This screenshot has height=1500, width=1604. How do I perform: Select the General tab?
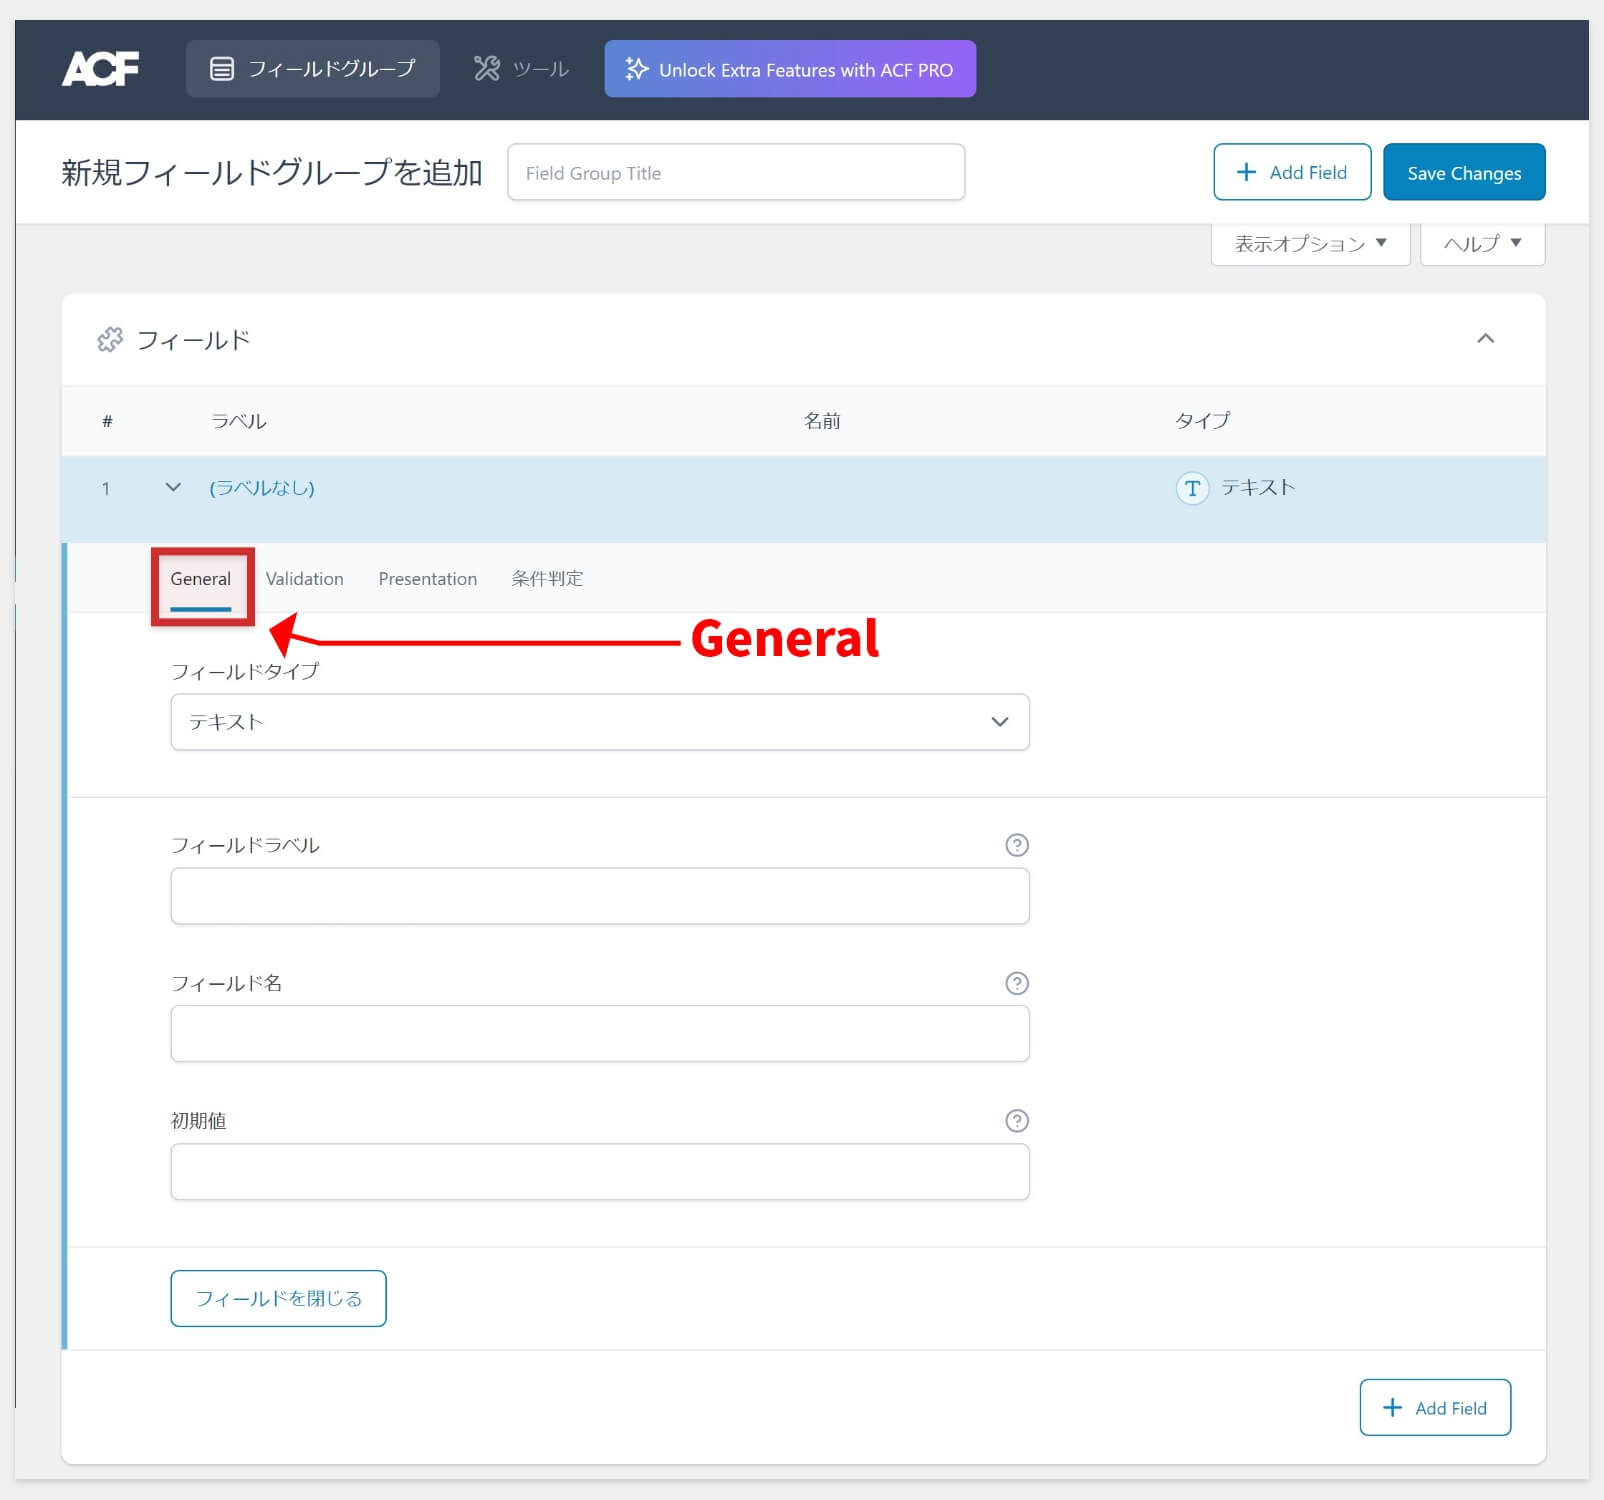[x=201, y=579]
